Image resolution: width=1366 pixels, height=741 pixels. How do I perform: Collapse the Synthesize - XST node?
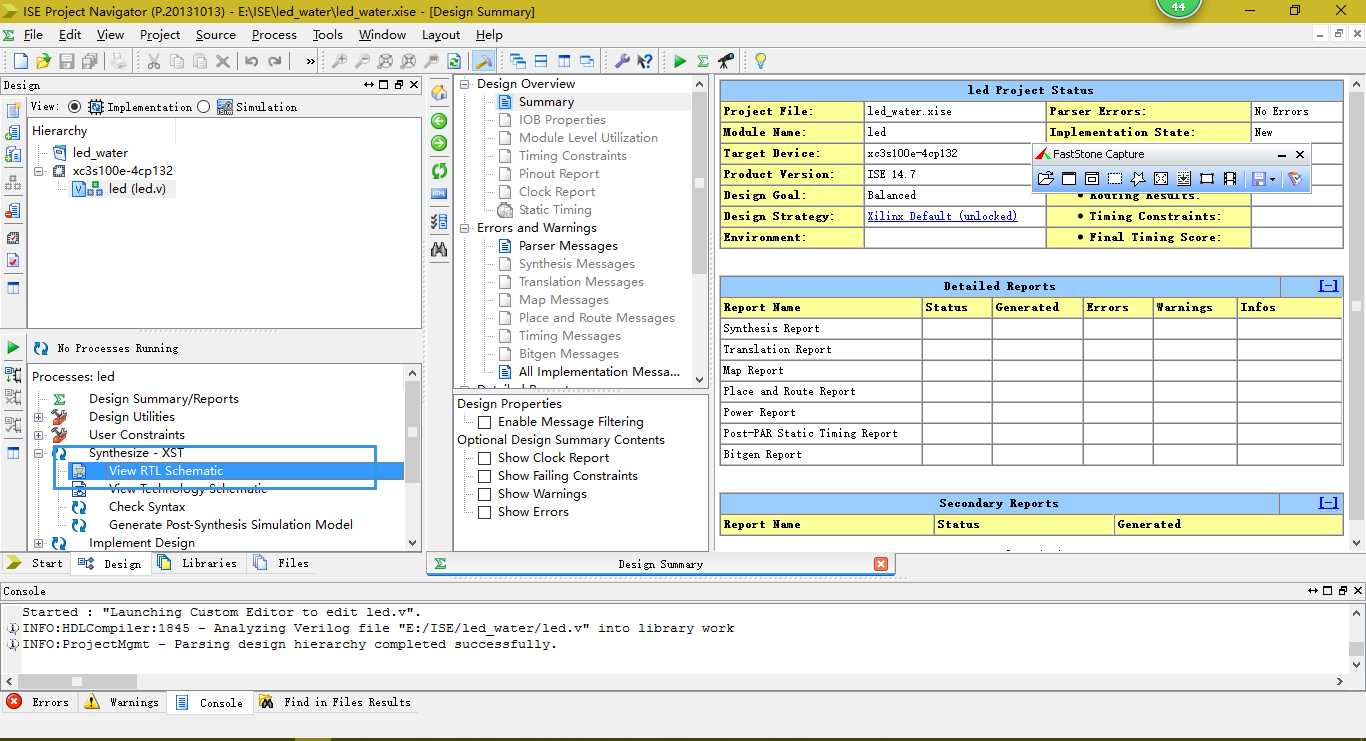tap(38, 453)
